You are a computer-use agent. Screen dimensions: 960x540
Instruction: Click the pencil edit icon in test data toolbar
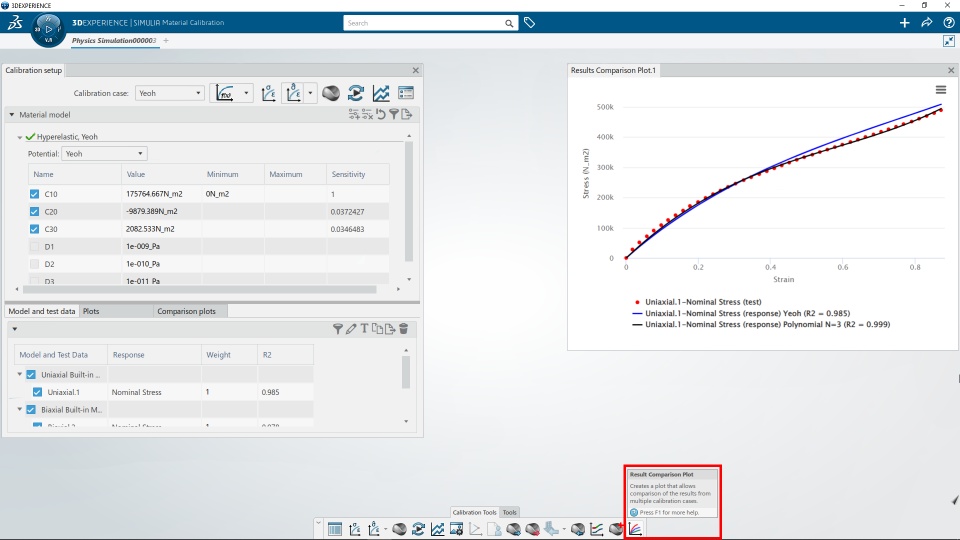tap(351, 329)
